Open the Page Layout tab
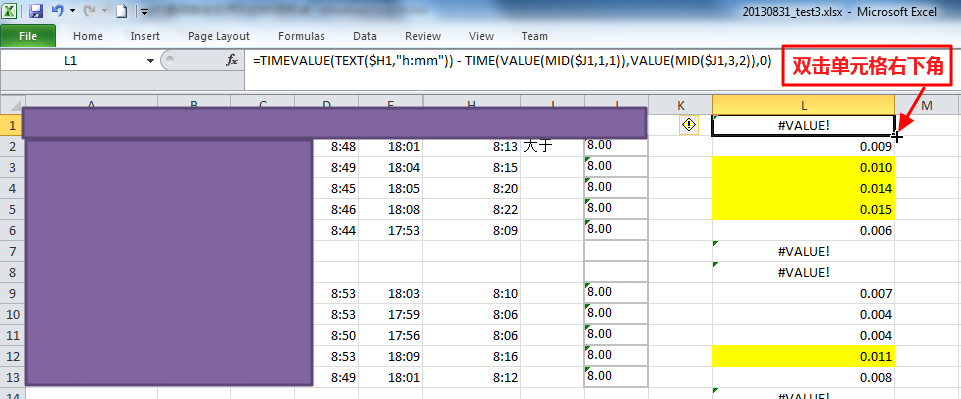The height and width of the screenshot is (399, 961). [x=219, y=36]
